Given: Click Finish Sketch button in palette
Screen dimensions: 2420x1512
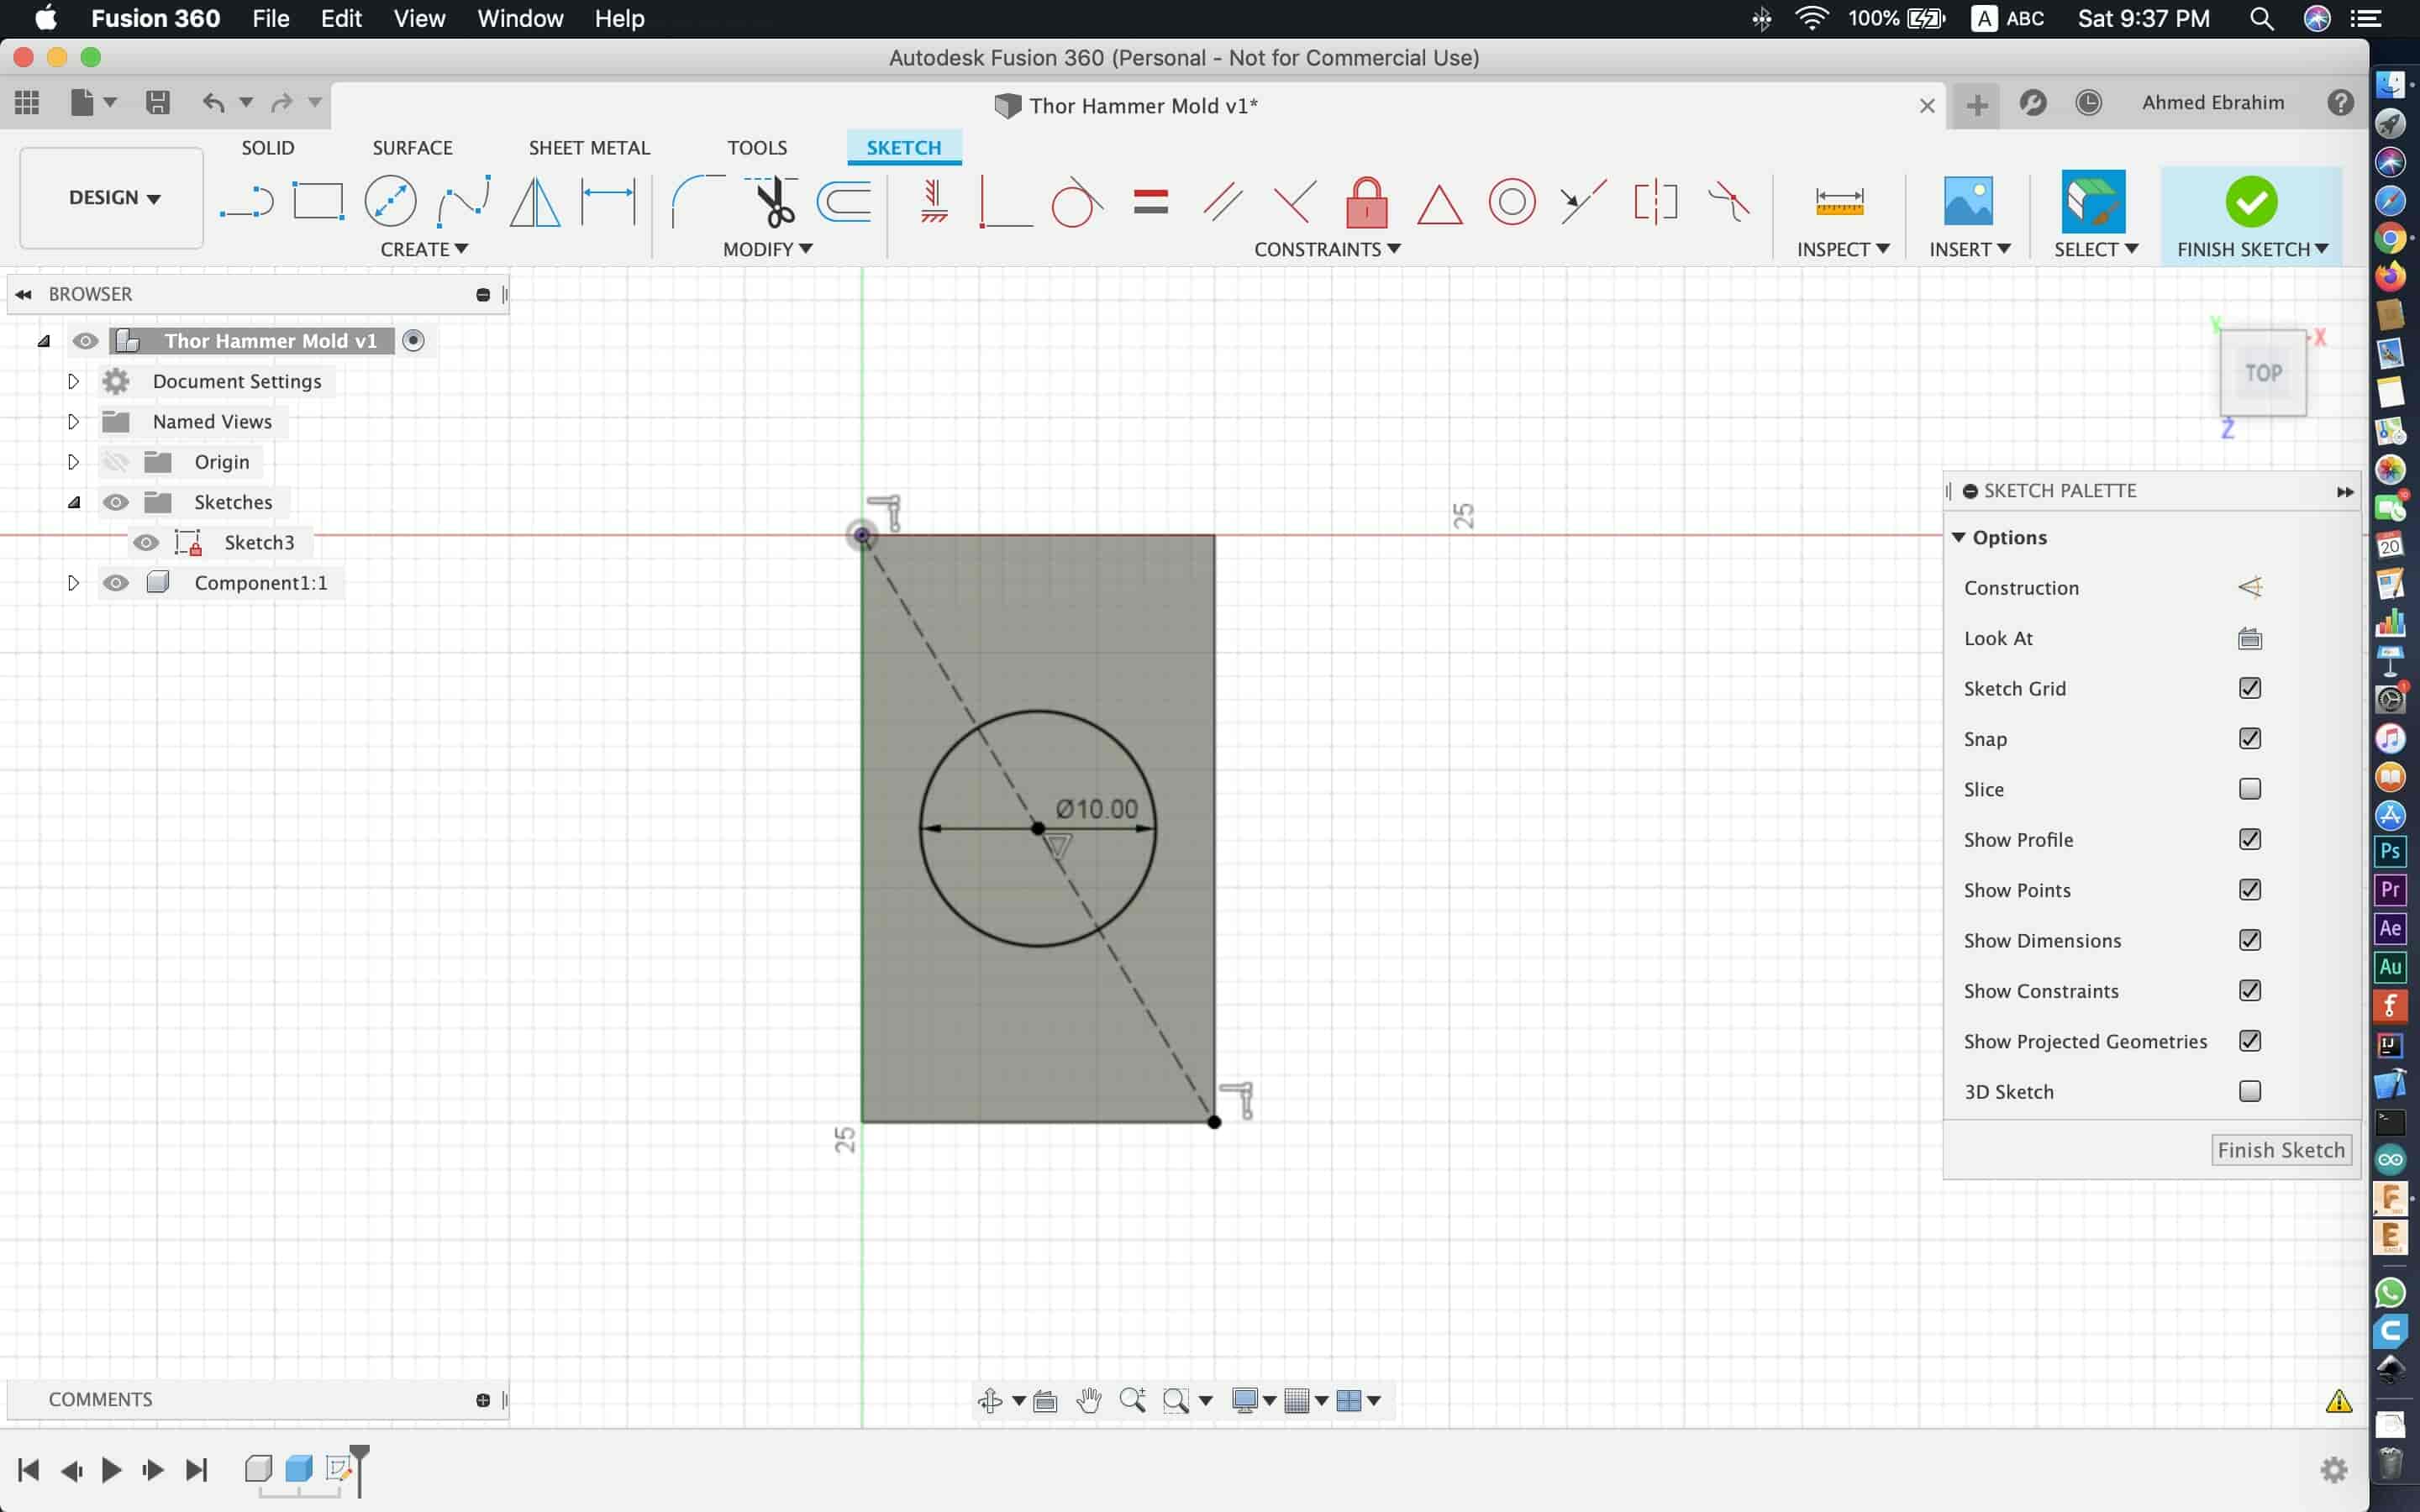Looking at the screenshot, I should coord(2280,1150).
